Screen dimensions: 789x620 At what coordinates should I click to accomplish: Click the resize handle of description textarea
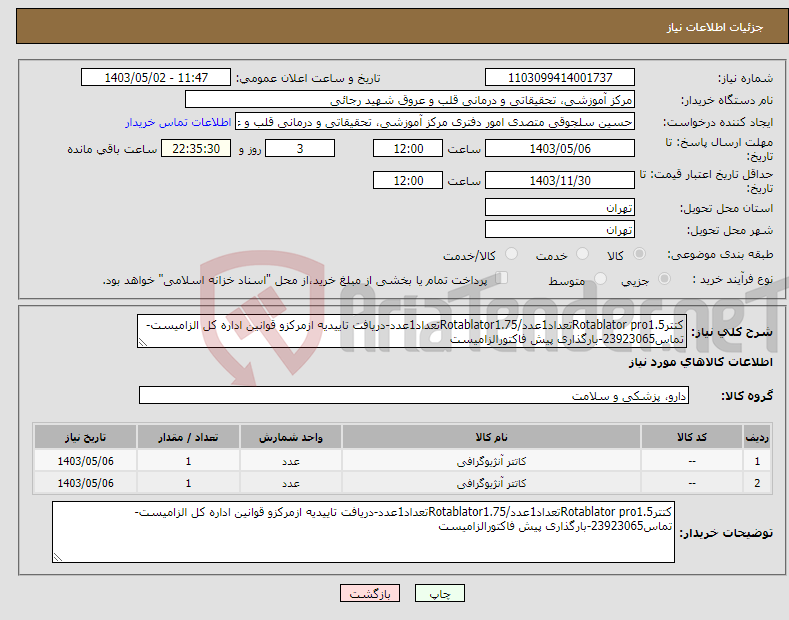pyautogui.click(x=143, y=342)
